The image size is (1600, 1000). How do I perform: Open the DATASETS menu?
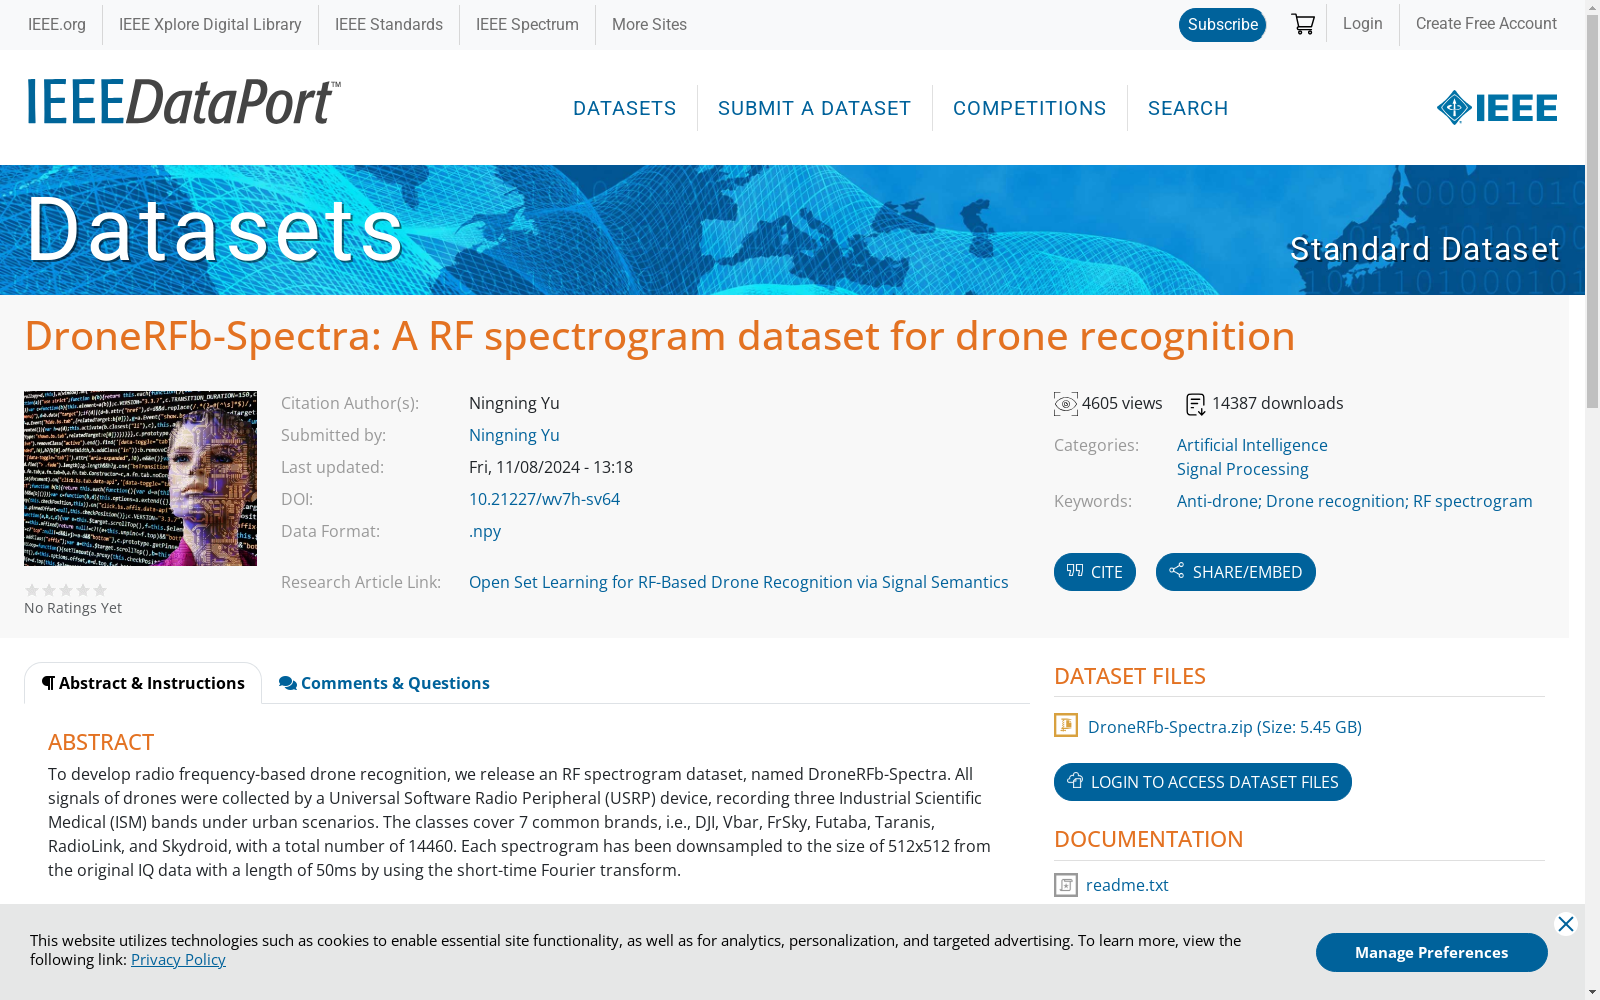tap(625, 108)
